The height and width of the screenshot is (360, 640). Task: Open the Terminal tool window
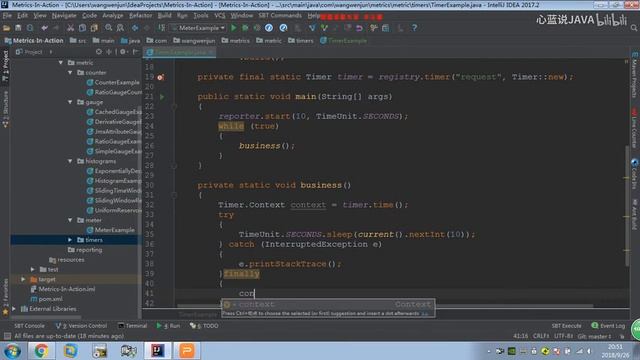click(x=132, y=326)
